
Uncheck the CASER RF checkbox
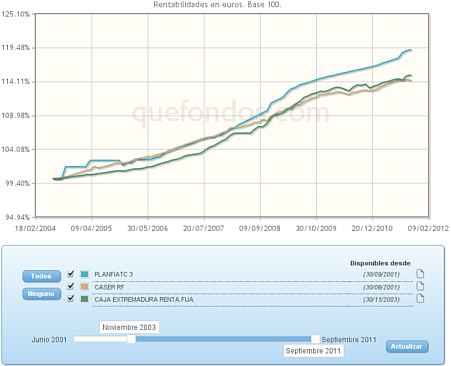pyautogui.click(x=71, y=286)
